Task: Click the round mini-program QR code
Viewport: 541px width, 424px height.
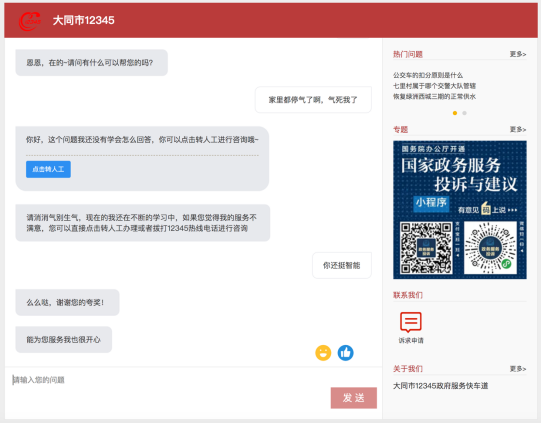Action: (x=490, y=248)
